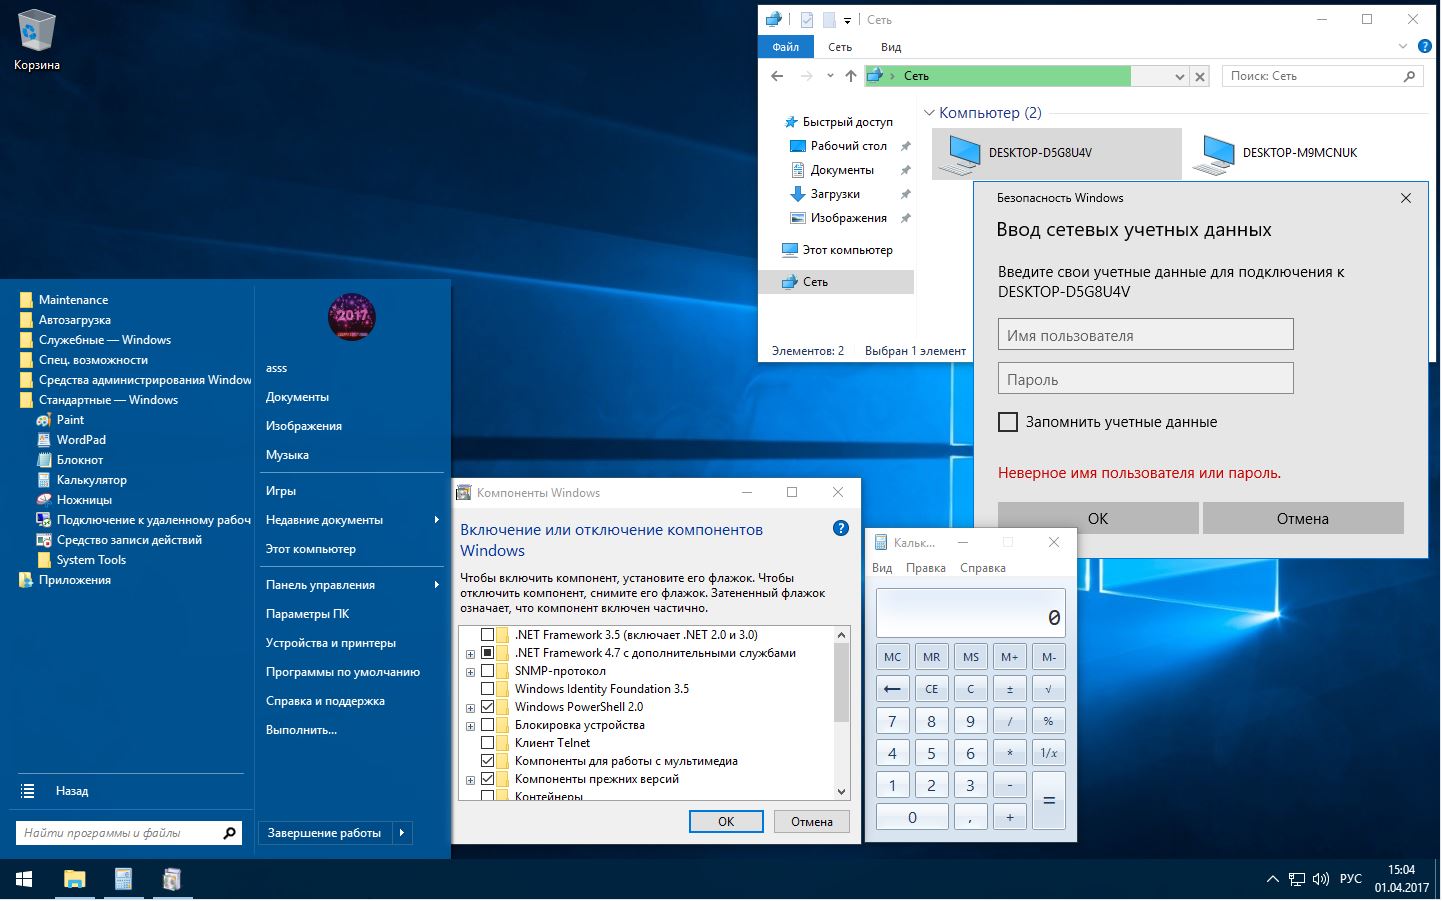Expand SNMP-протокол tree node
Screen dimensions: 1442x901
coord(470,672)
